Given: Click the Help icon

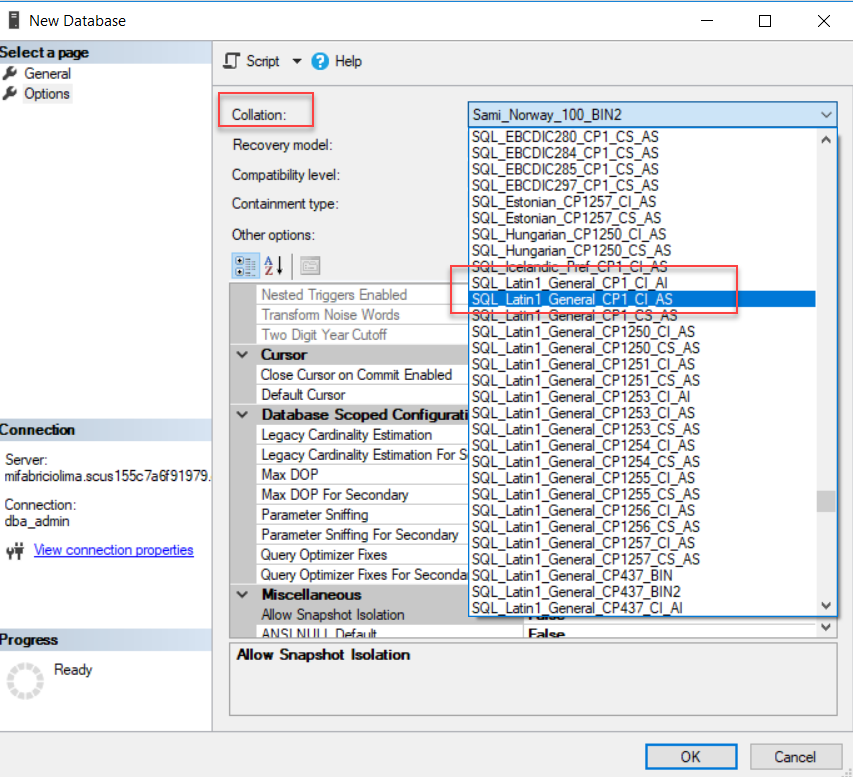Looking at the screenshot, I should [x=320, y=61].
